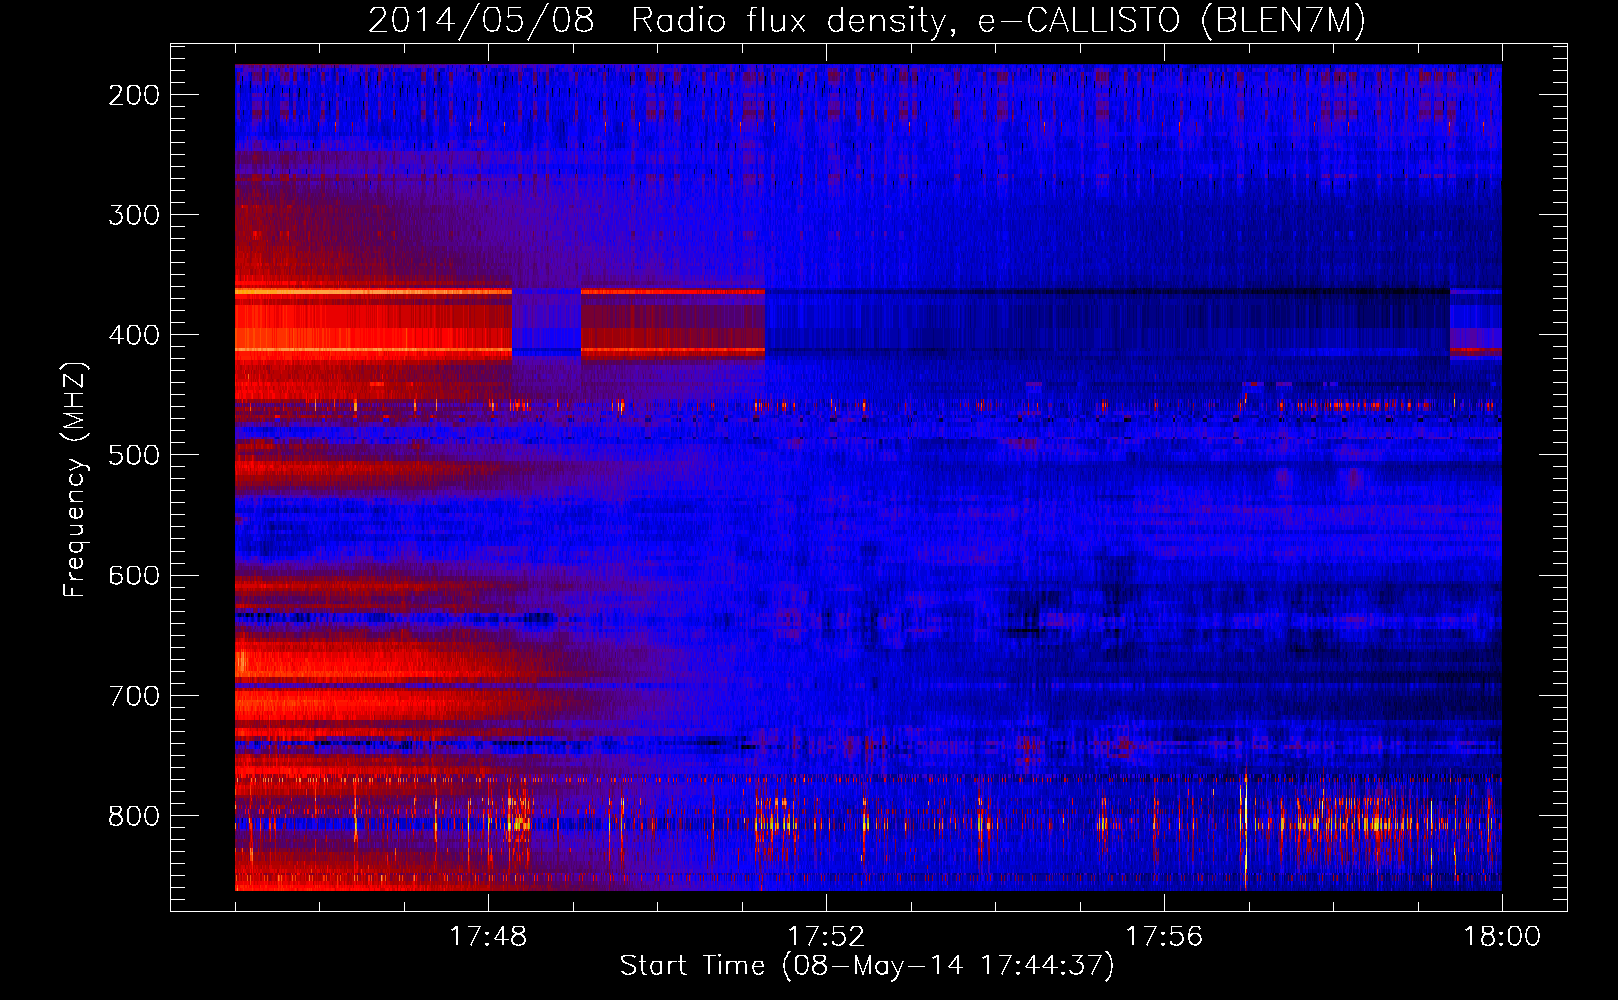Click the 500 frequency tick label
The height and width of the screenshot is (1000, 1618).
pyautogui.click(x=134, y=455)
